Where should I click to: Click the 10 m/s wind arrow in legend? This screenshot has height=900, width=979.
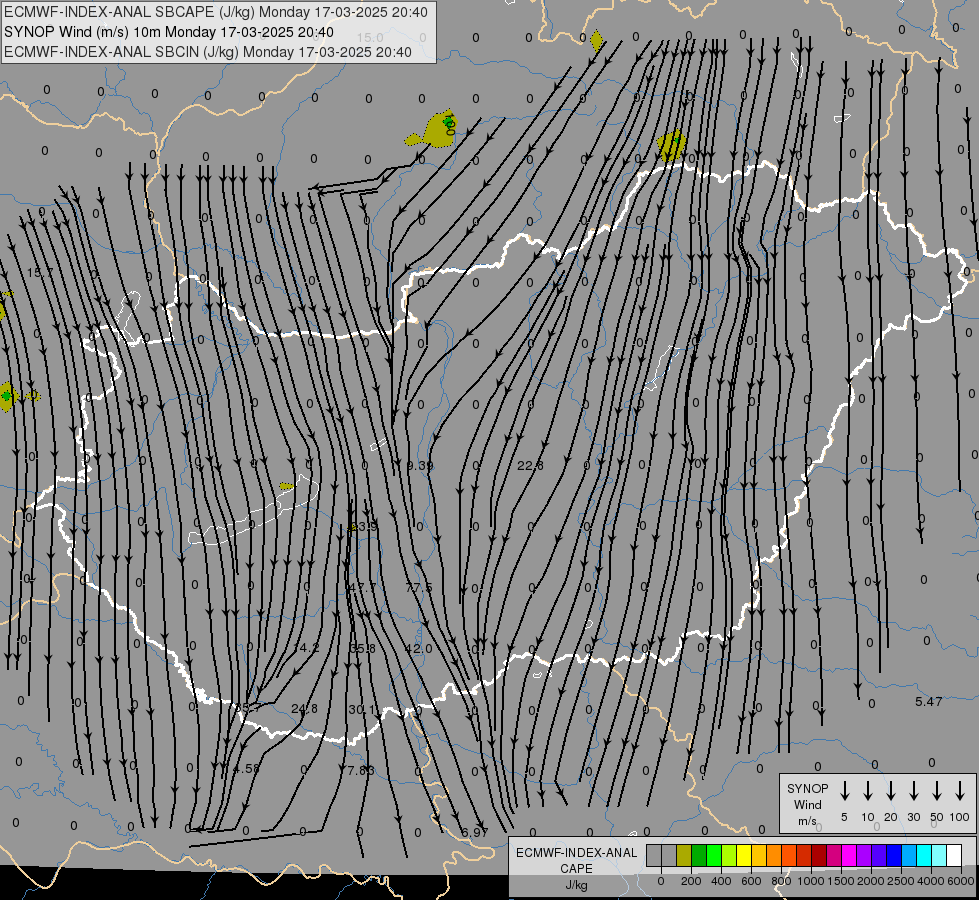(868, 791)
